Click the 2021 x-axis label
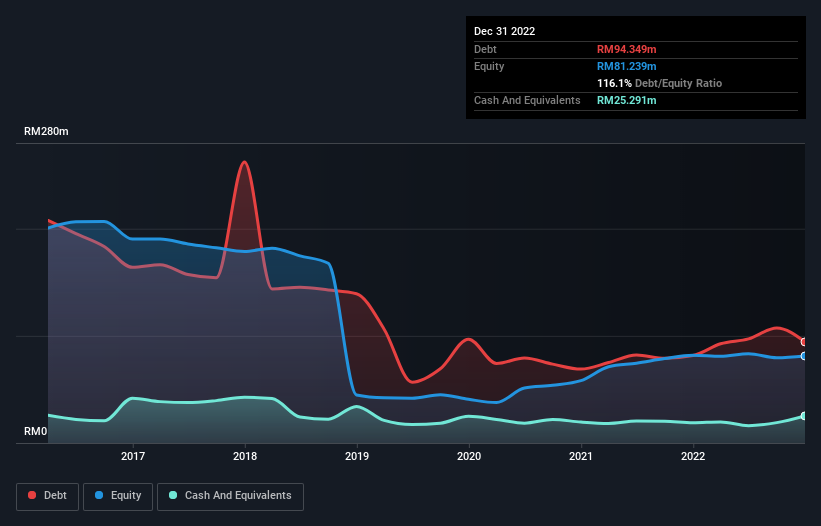The height and width of the screenshot is (526, 821). 581,456
